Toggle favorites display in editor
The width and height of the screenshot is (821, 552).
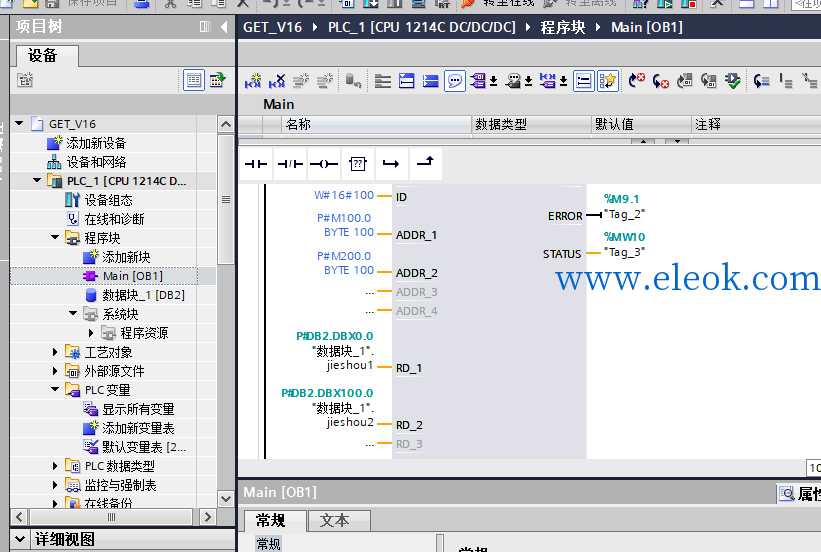pyautogui.click(x=607, y=81)
